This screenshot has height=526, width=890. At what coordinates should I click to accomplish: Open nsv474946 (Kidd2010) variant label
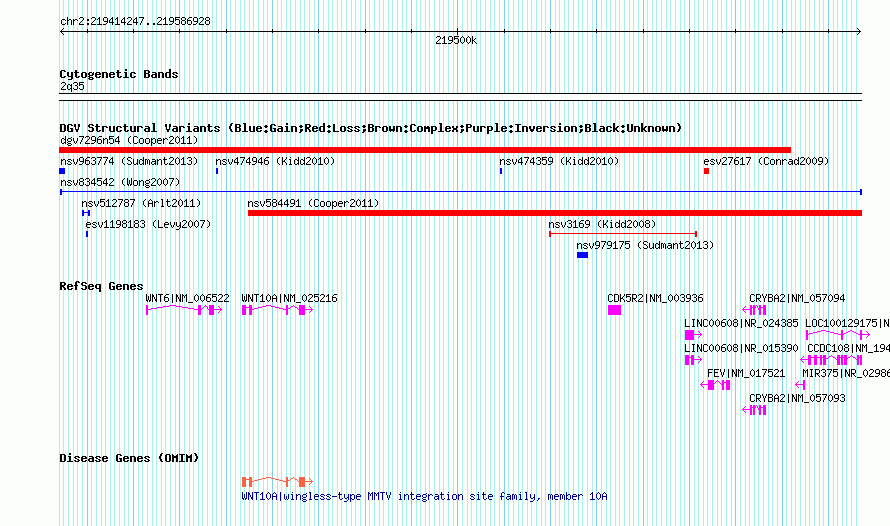point(275,161)
